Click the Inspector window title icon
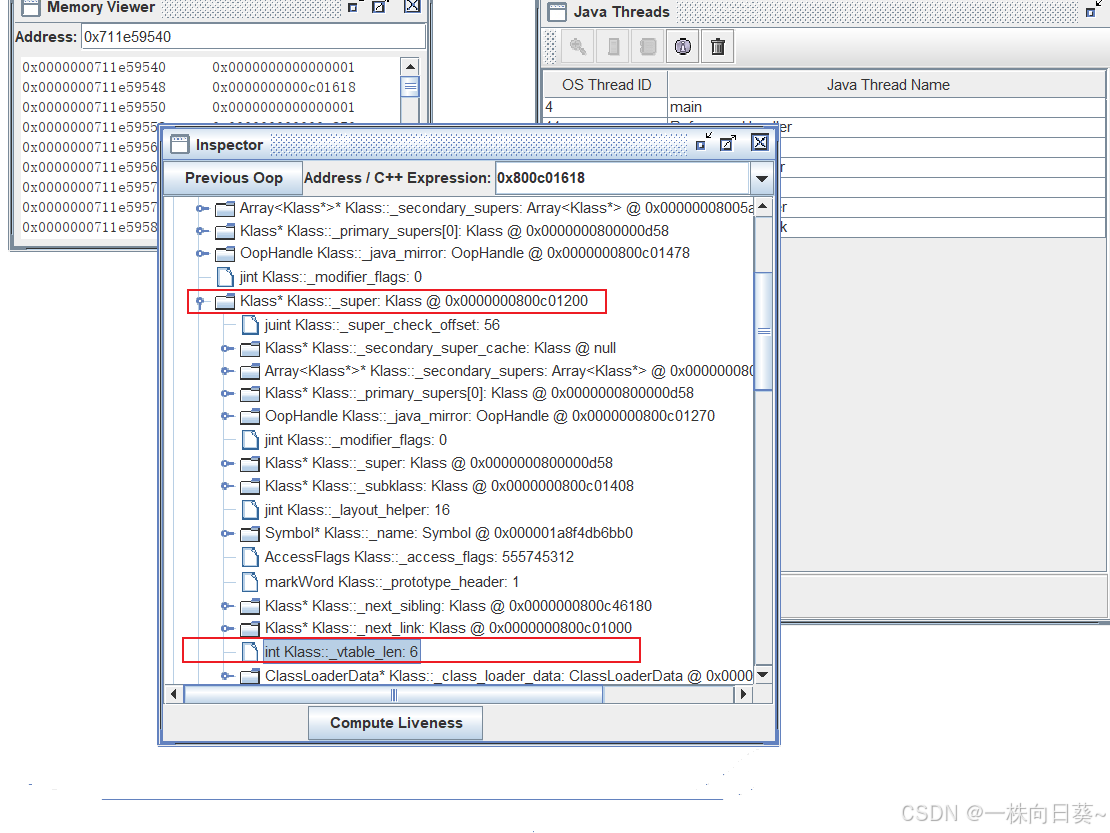This screenshot has width=1110, height=833. click(180, 144)
